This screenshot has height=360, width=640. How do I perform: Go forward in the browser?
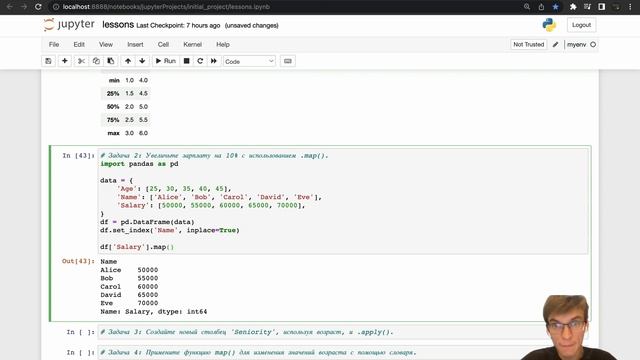[24, 7]
